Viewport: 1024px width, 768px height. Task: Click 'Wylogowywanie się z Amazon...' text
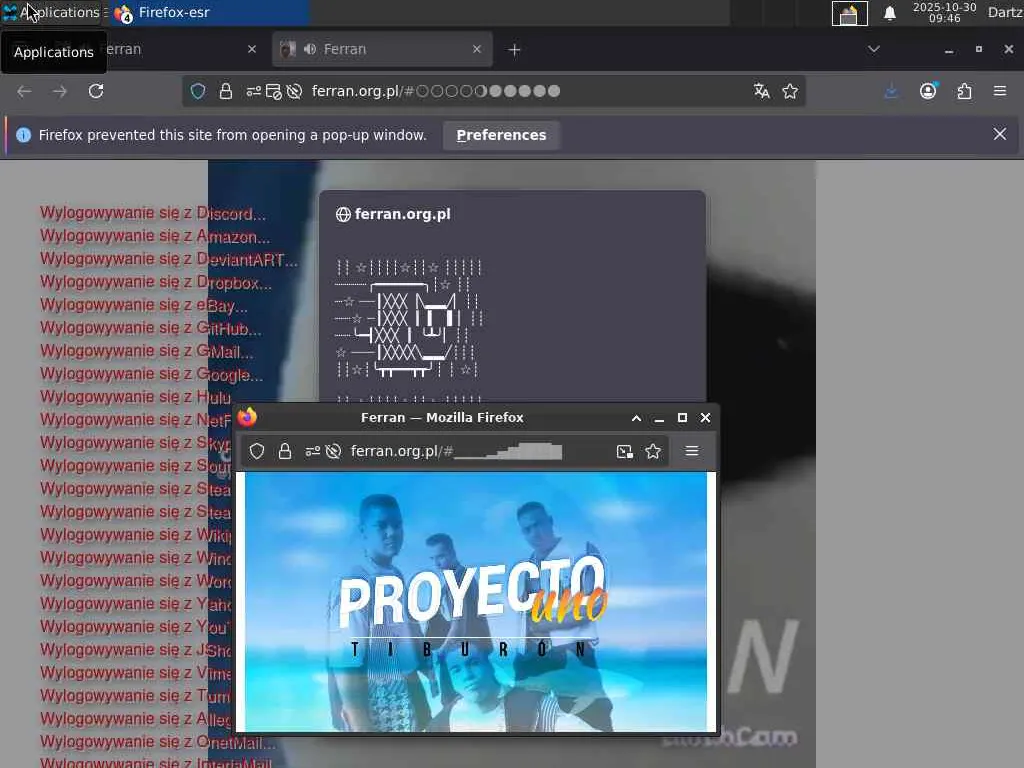[x=155, y=236]
